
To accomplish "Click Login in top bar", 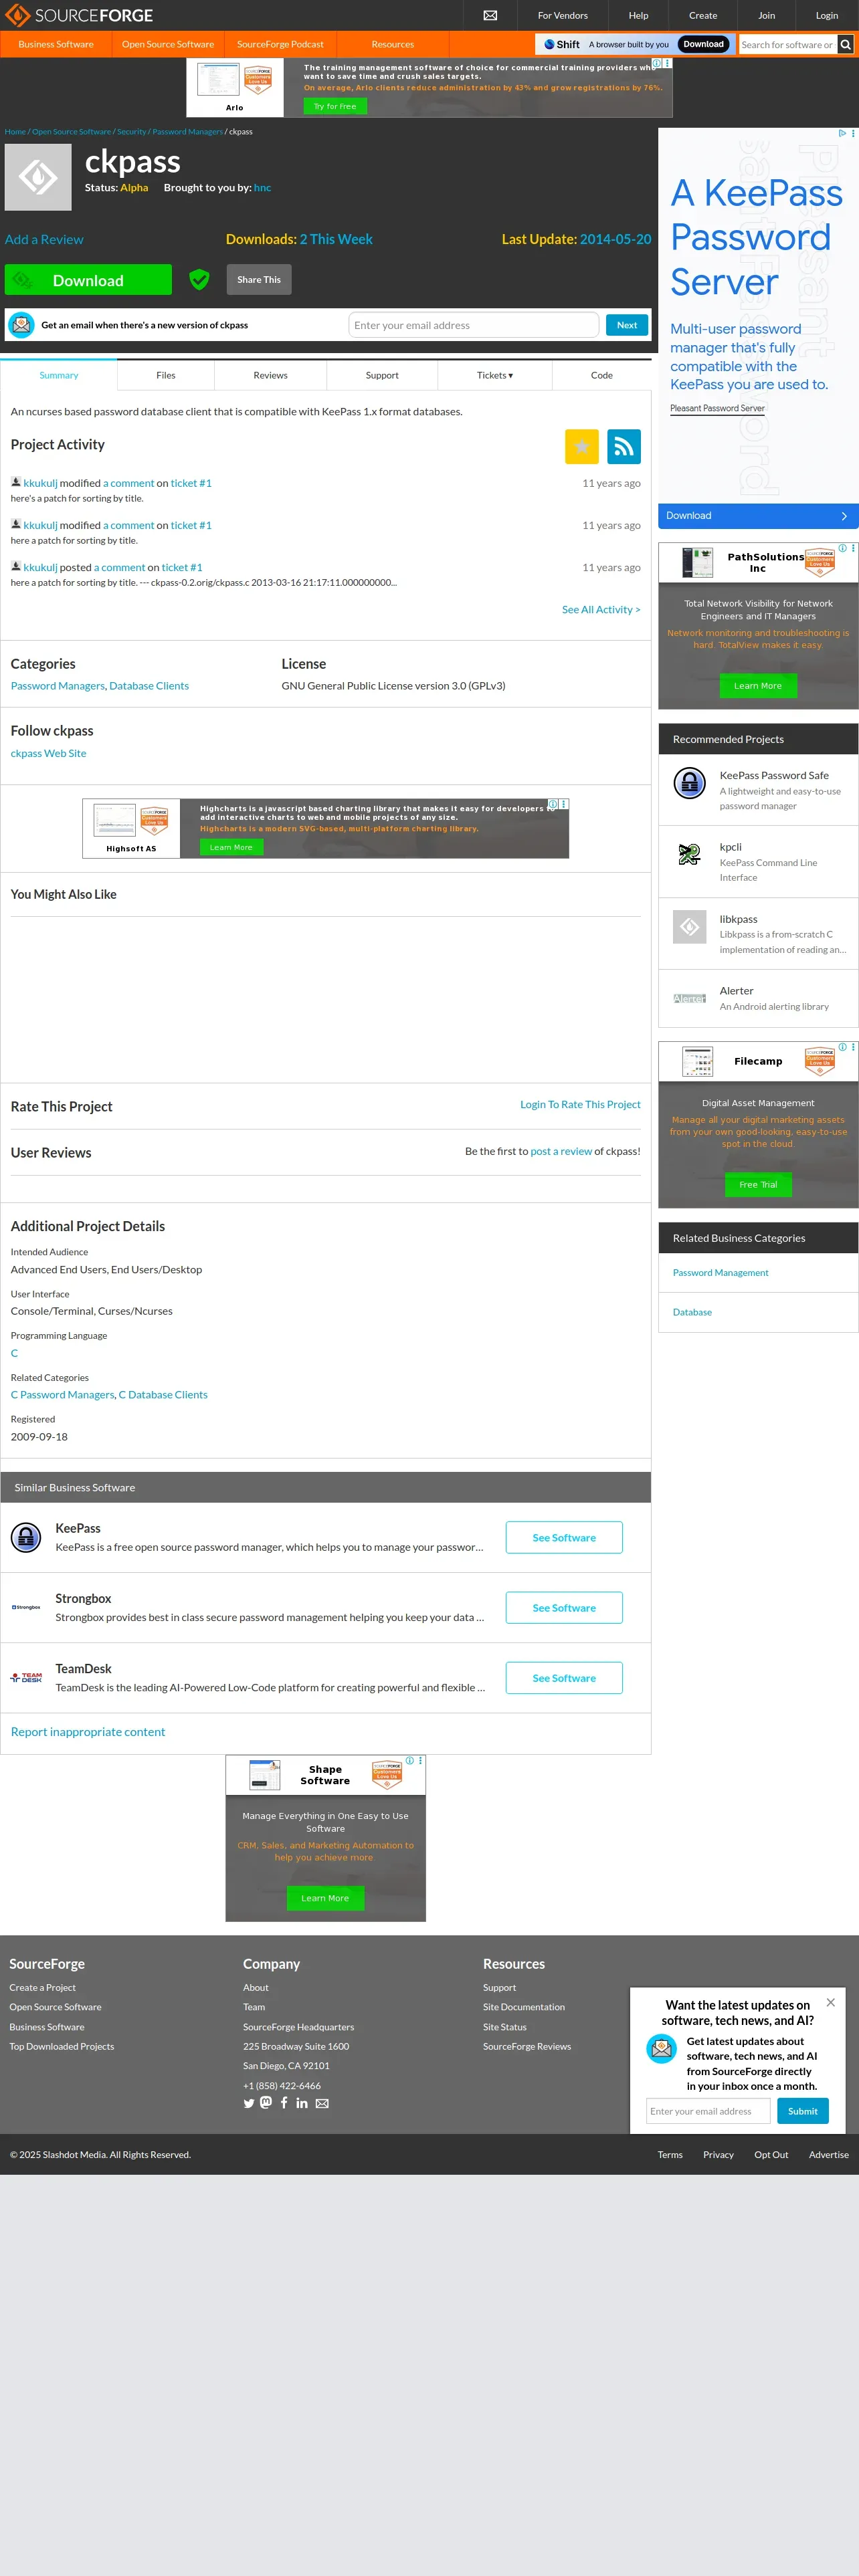I will pyautogui.click(x=827, y=15).
